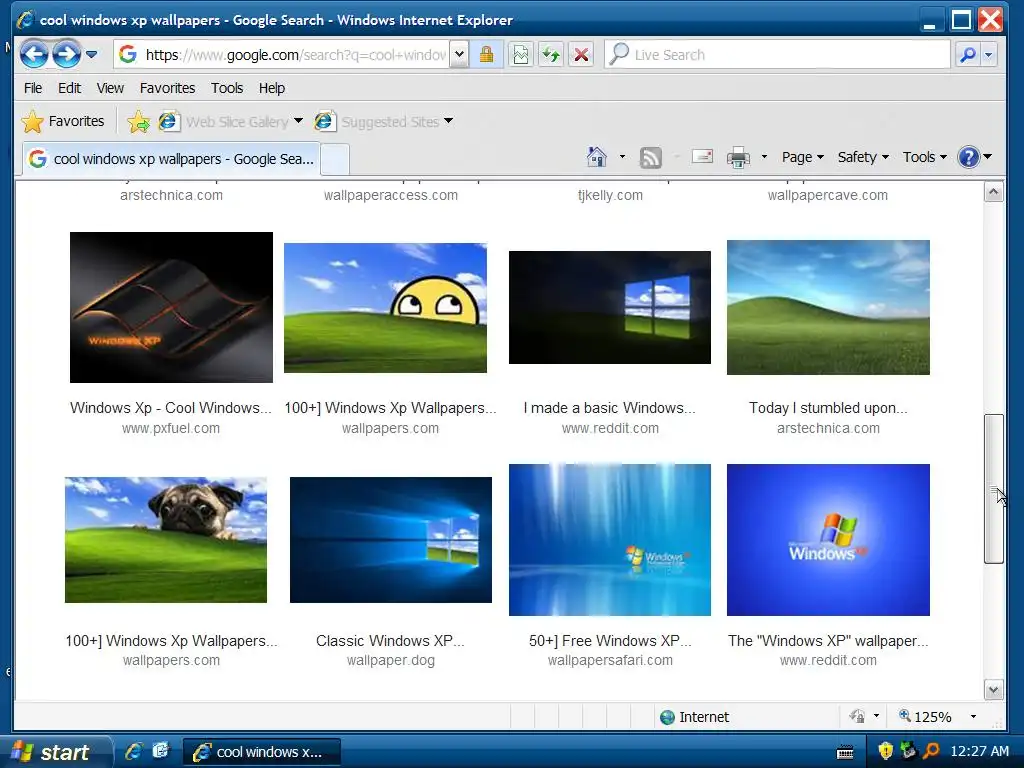The height and width of the screenshot is (768, 1024).
Task: Click into the Live Search box
Action: (777, 55)
